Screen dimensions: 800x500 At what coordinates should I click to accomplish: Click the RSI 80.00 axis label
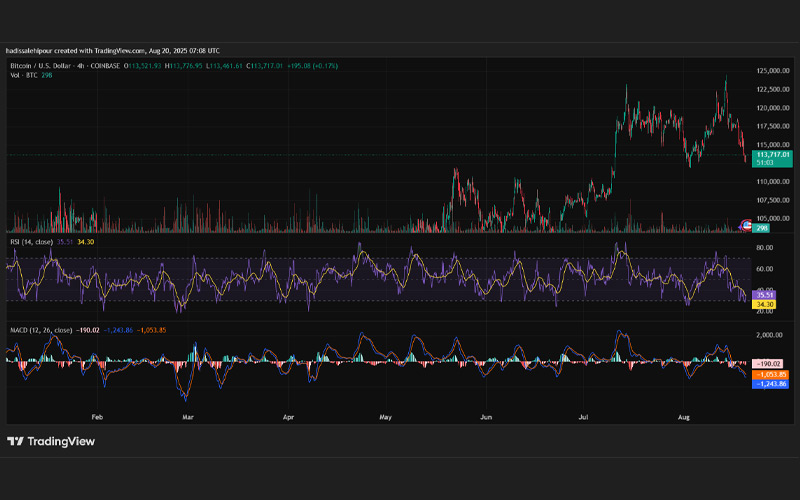[764, 247]
